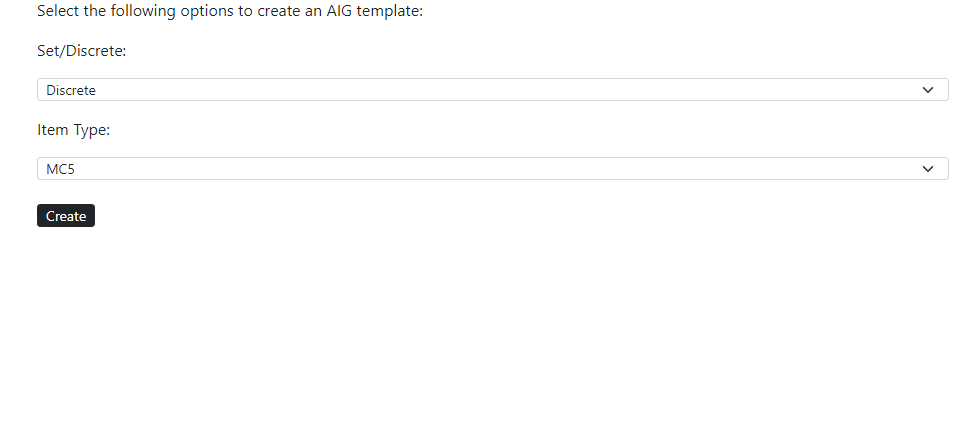Click the Create button

click(66, 216)
